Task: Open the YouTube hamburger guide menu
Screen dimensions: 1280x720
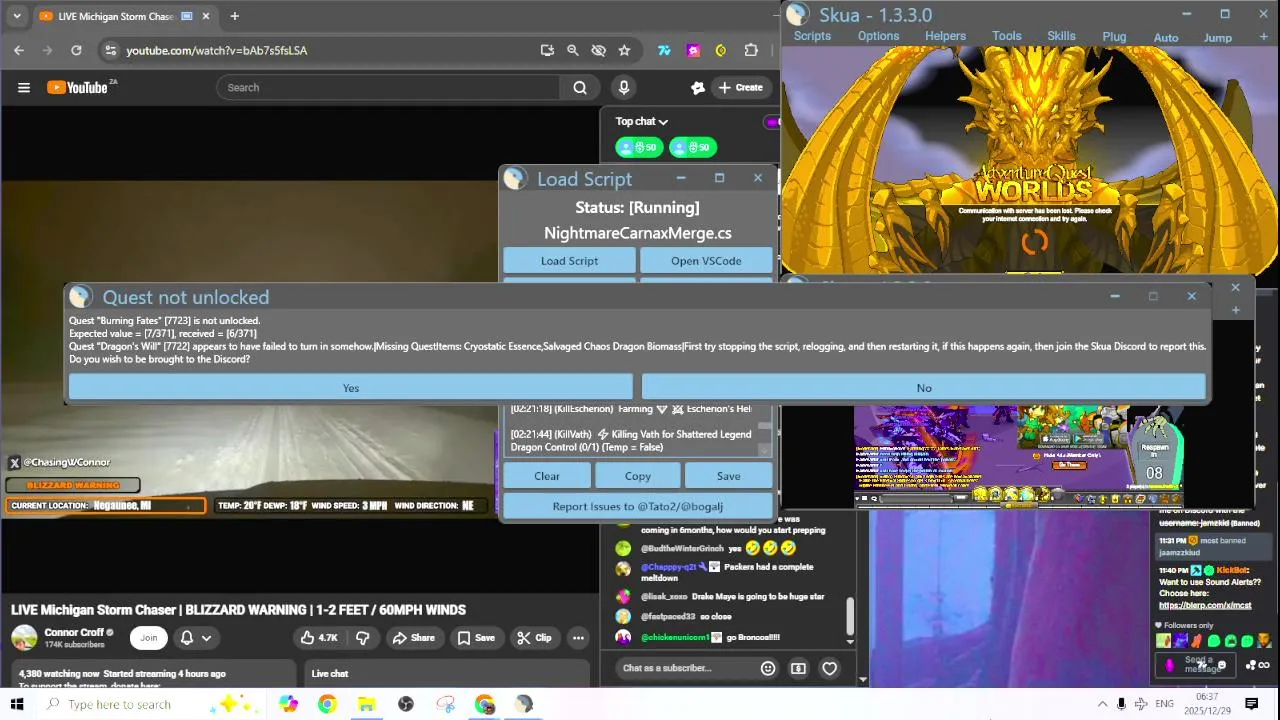Action: pyautogui.click(x=24, y=87)
